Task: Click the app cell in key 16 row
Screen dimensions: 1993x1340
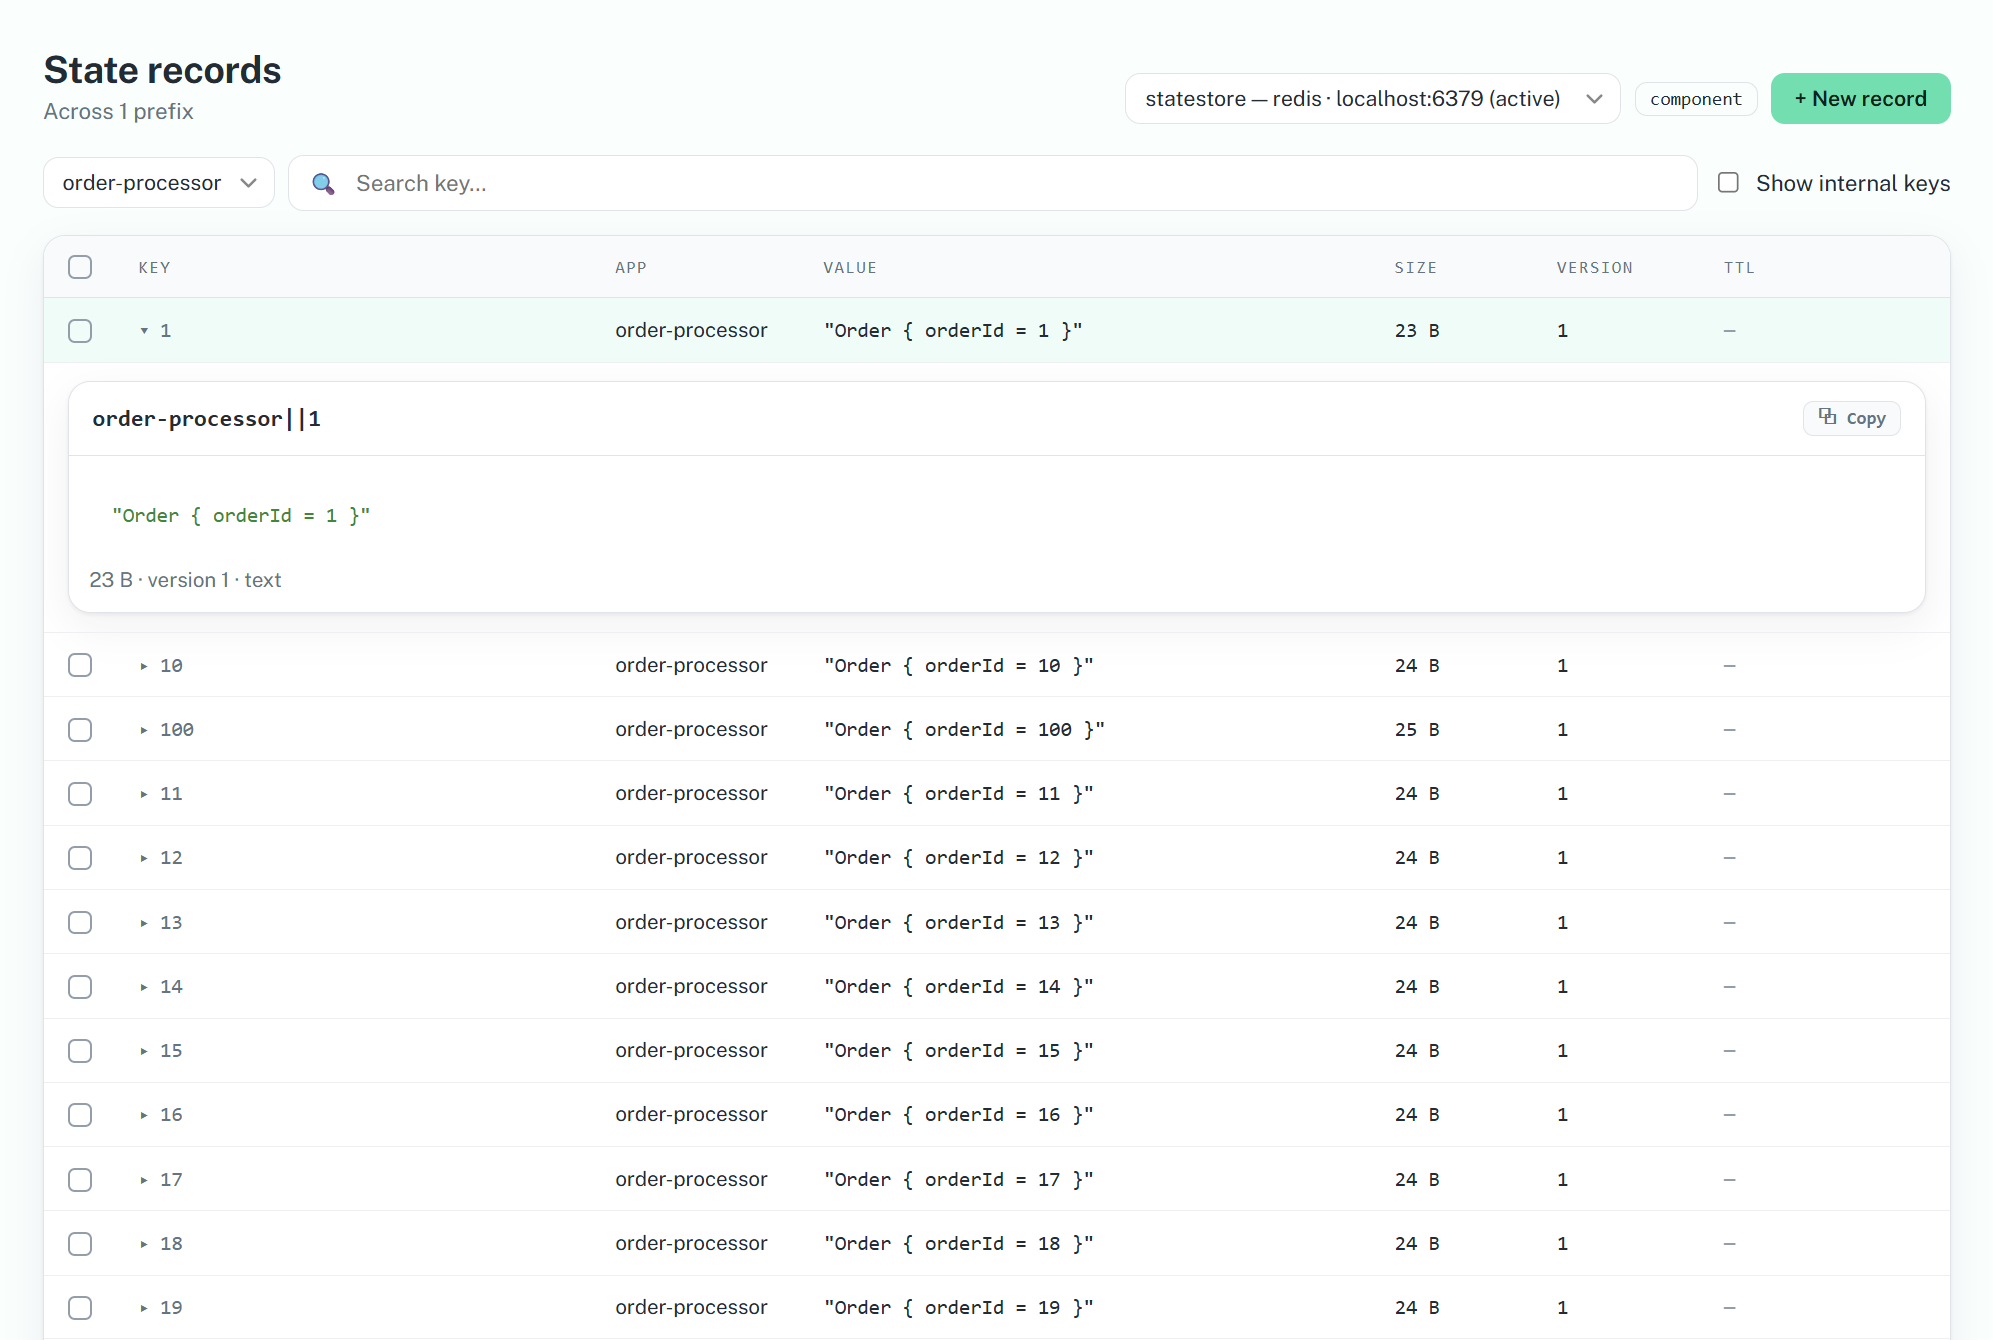Action: [691, 1115]
